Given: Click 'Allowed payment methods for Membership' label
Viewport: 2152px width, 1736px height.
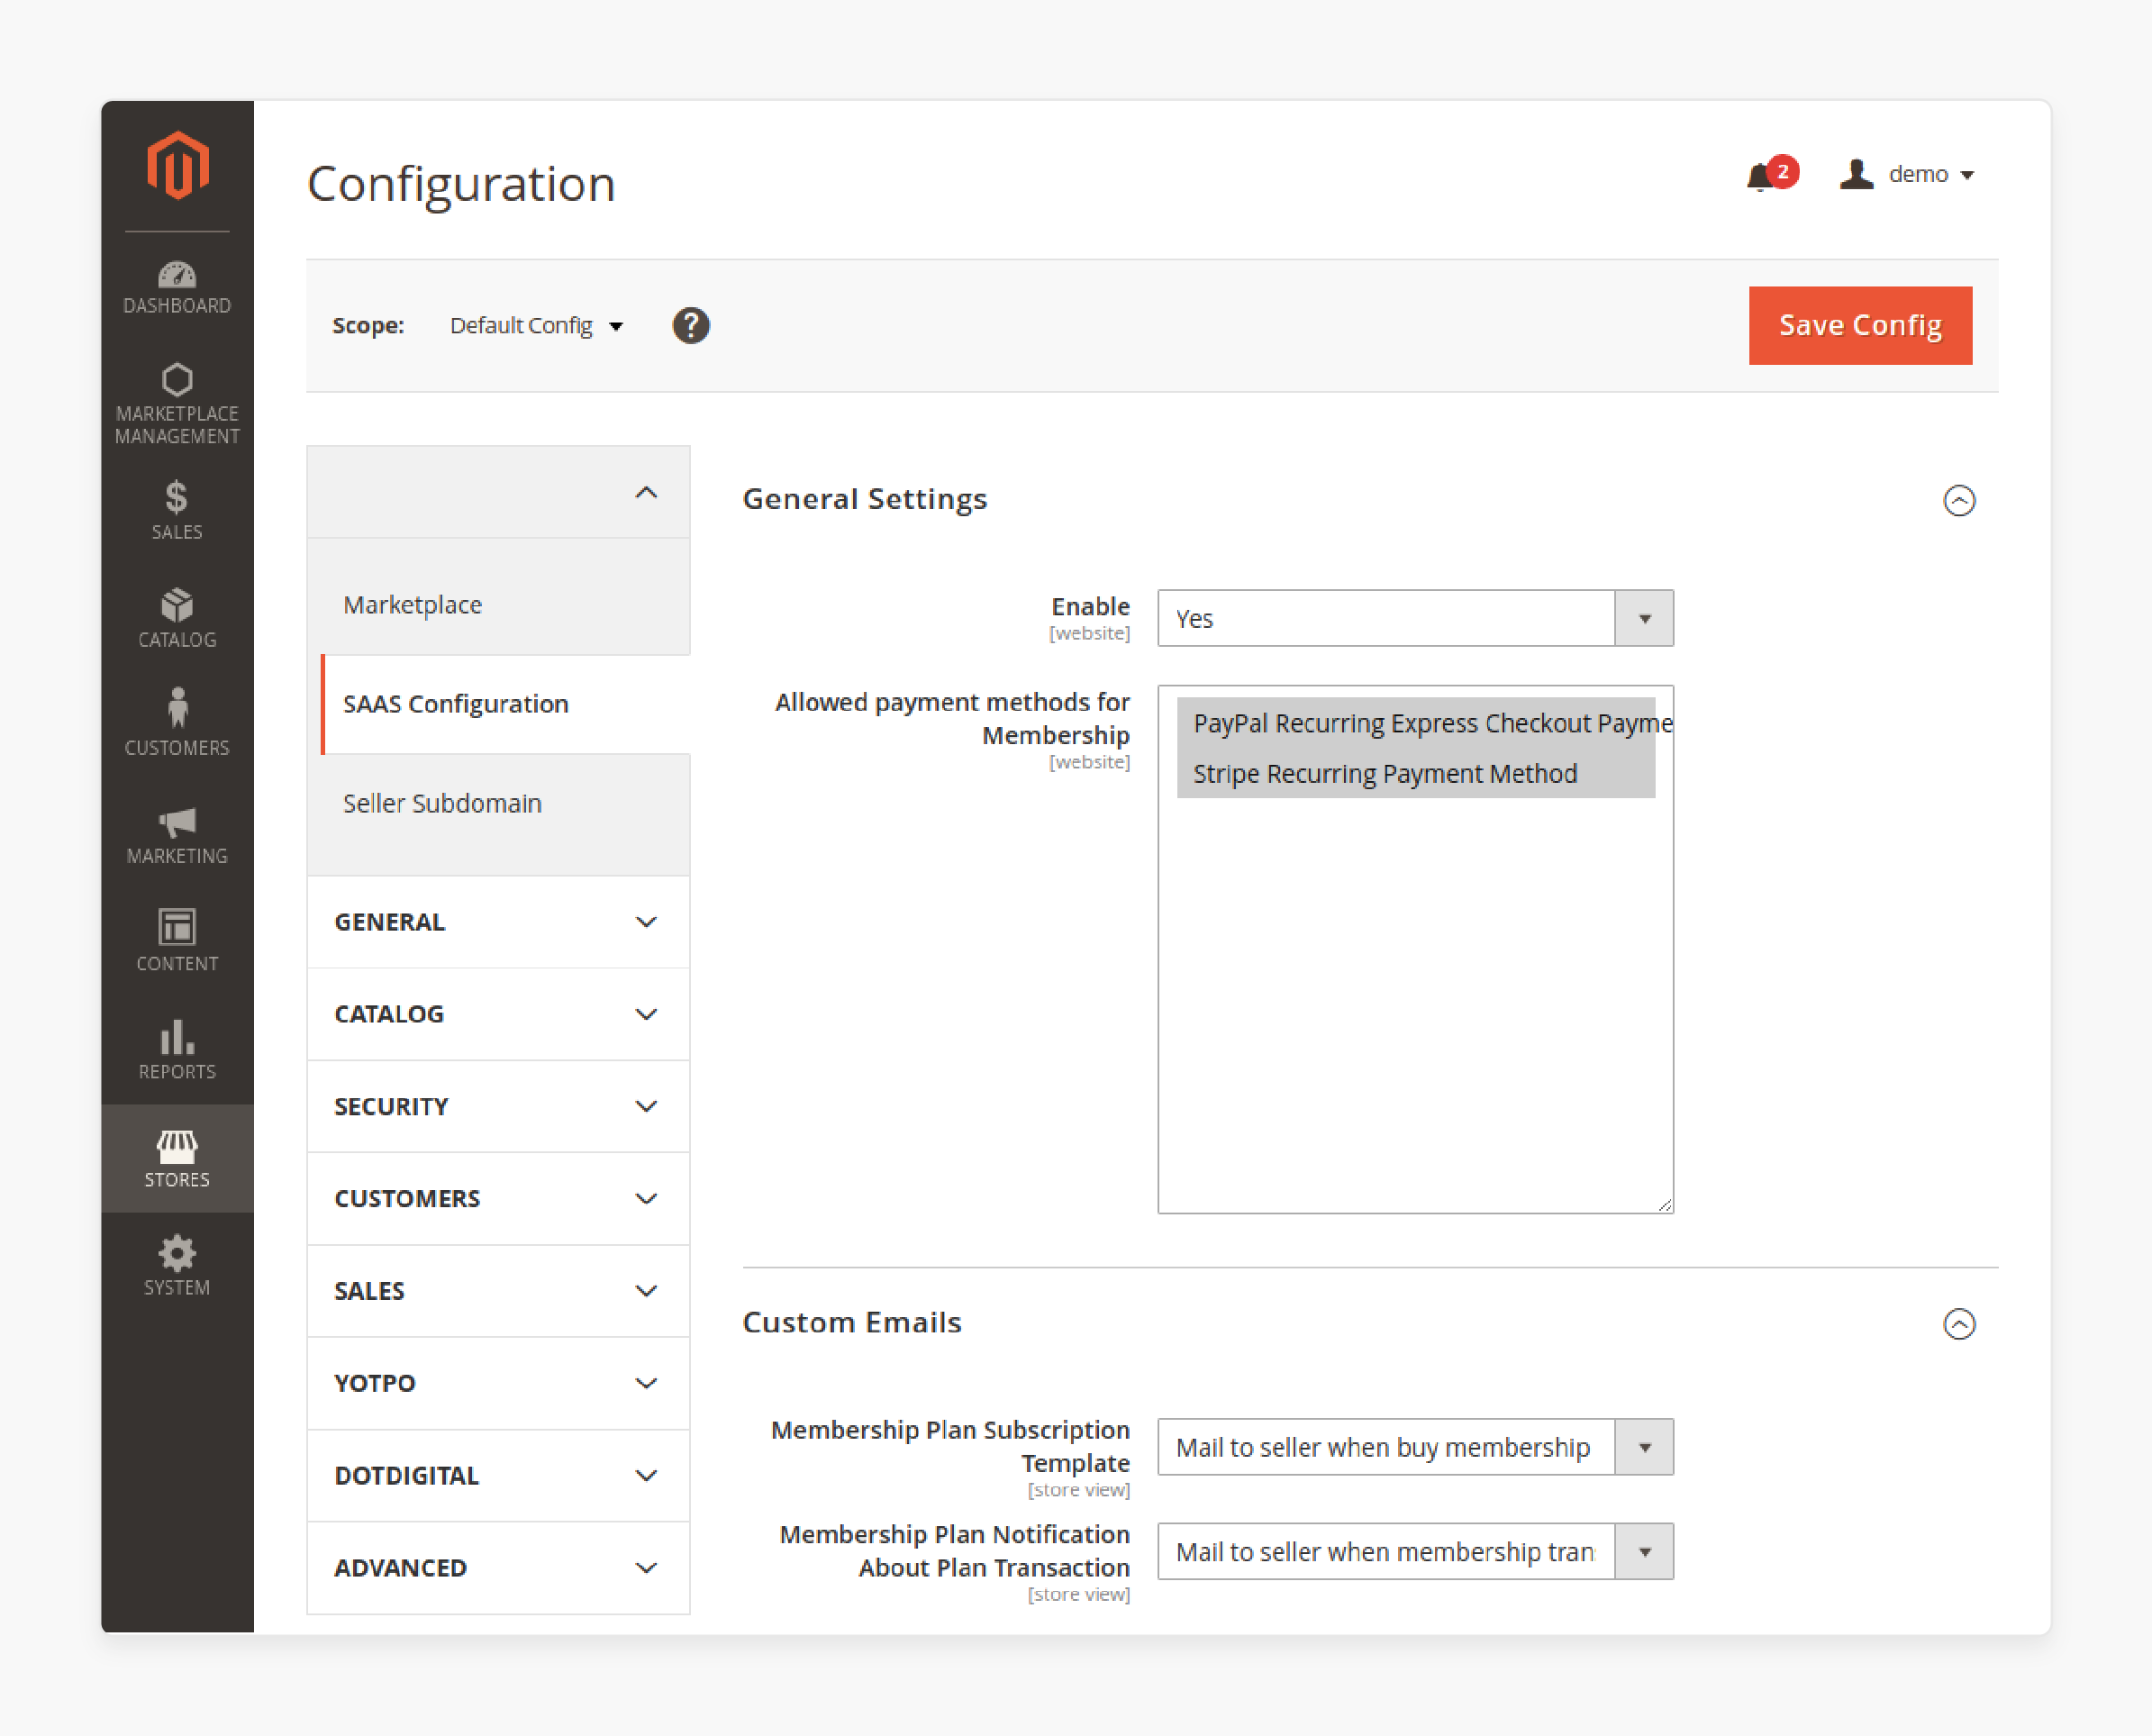Looking at the screenshot, I should point(952,718).
